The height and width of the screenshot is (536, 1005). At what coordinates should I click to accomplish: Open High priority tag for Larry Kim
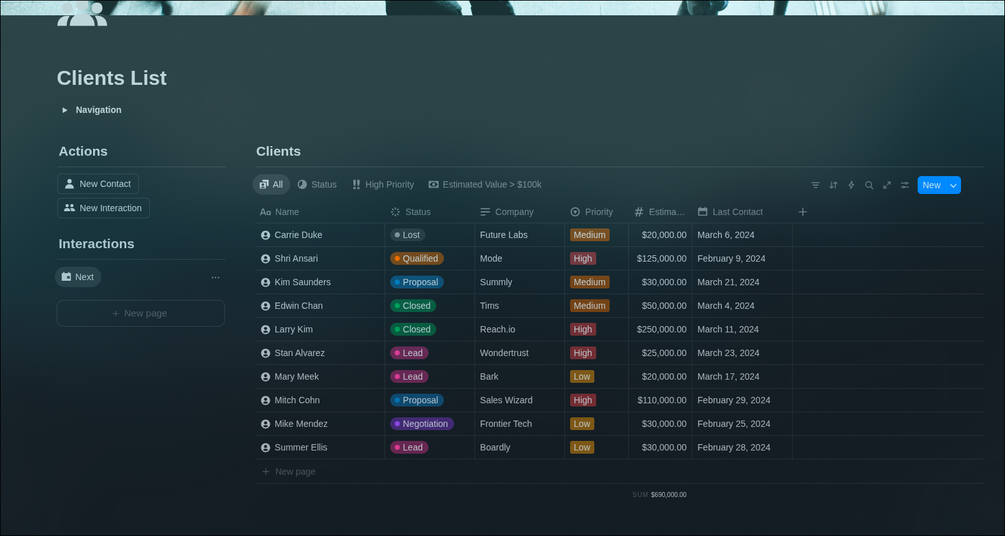point(583,330)
